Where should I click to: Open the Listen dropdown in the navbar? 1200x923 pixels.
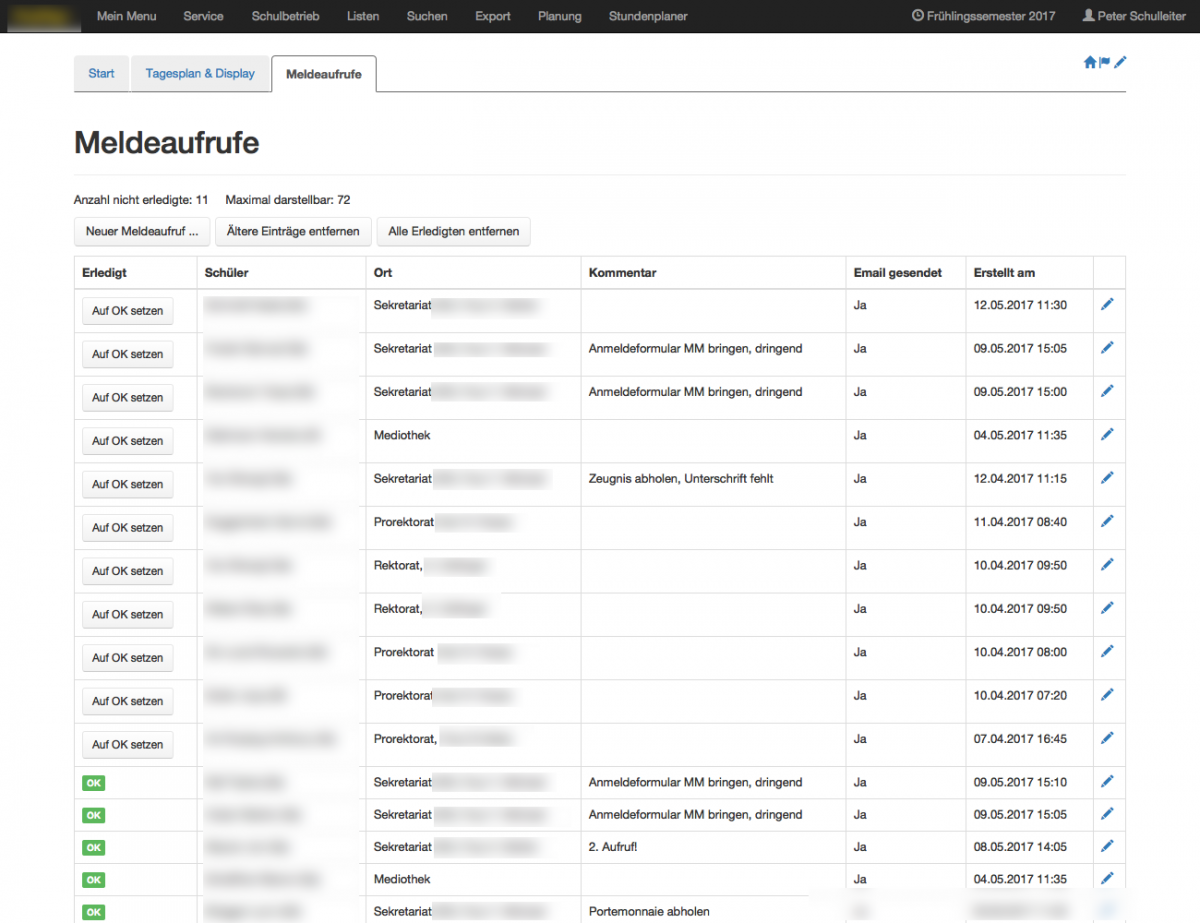click(363, 16)
